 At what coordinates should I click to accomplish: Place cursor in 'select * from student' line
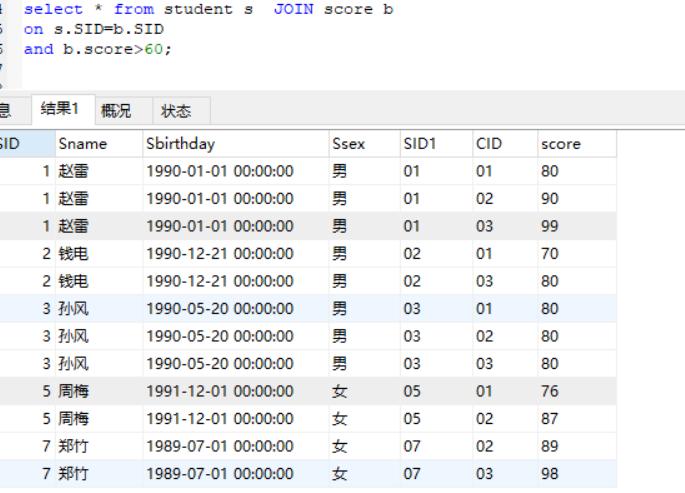[209, 9]
